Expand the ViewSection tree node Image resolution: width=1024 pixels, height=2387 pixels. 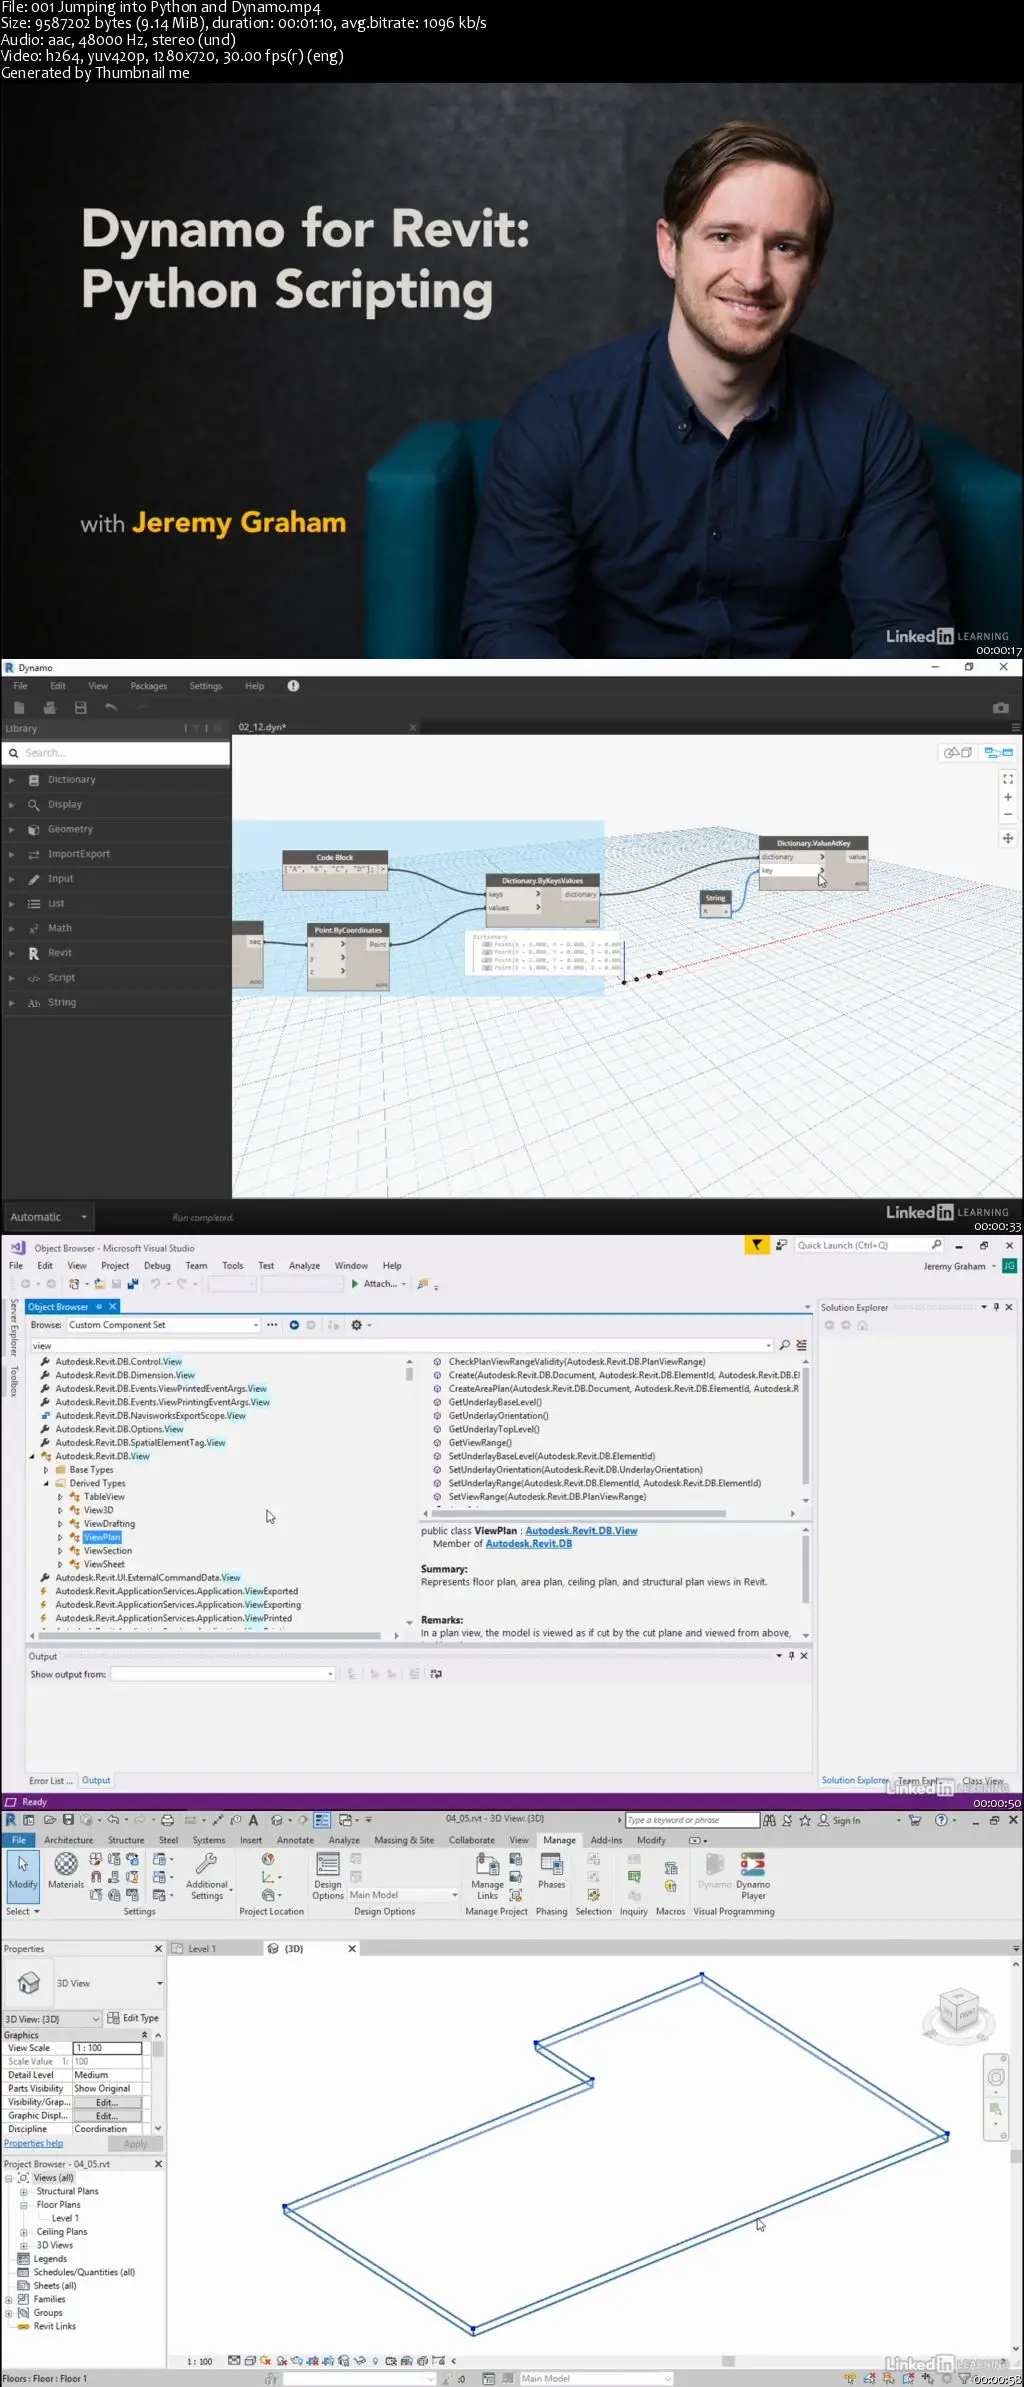(x=60, y=1551)
